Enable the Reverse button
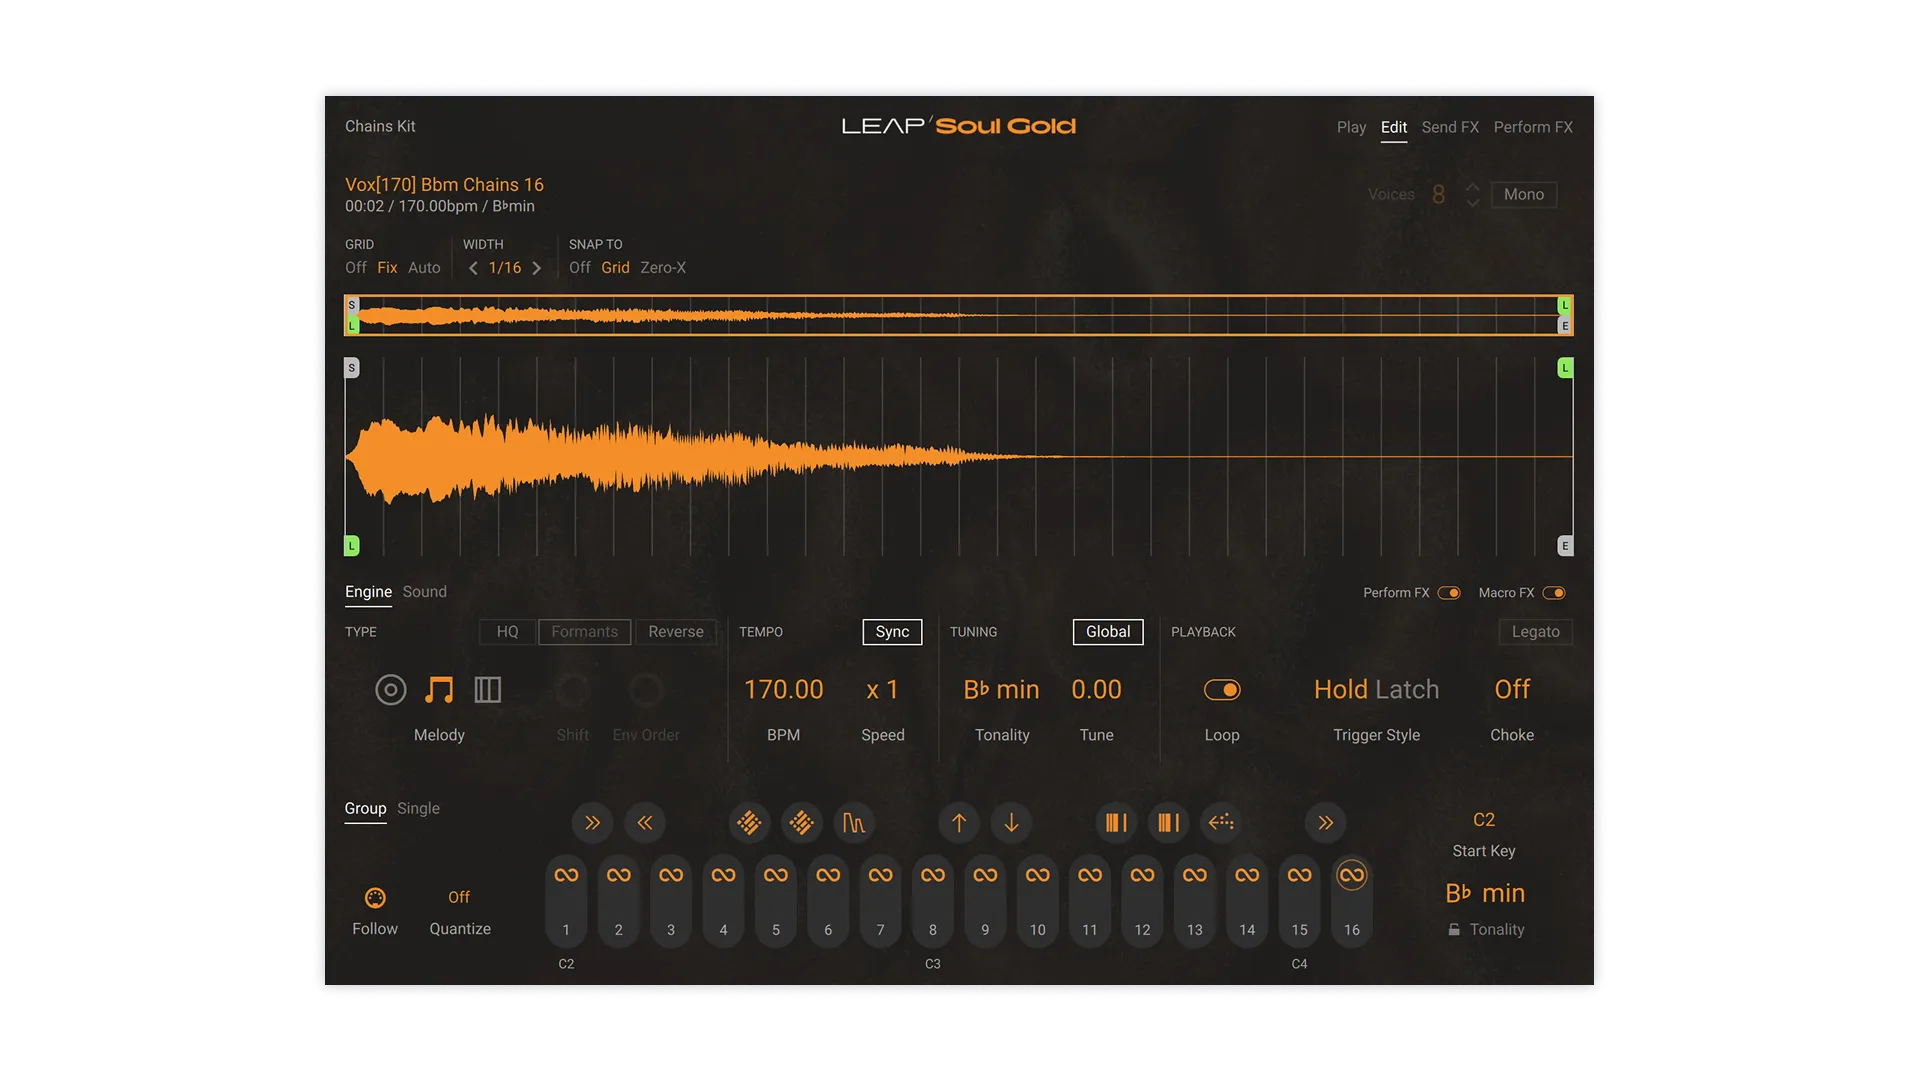1920x1080 pixels. pyautogui.click(x=676, y=632)
